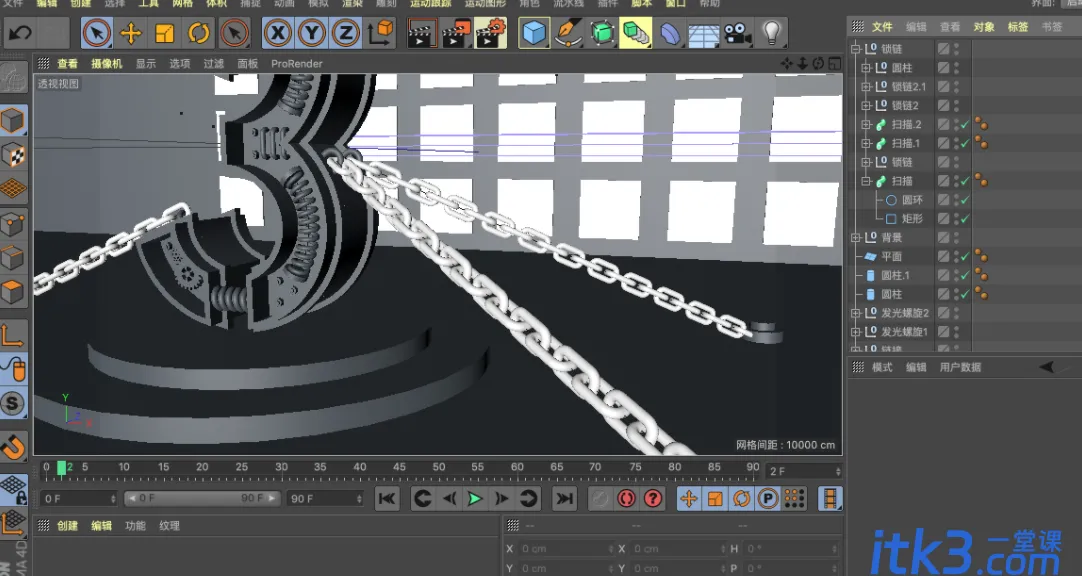
Task: Open the material manager 创建 menu
Action: [x=67, y=526]
